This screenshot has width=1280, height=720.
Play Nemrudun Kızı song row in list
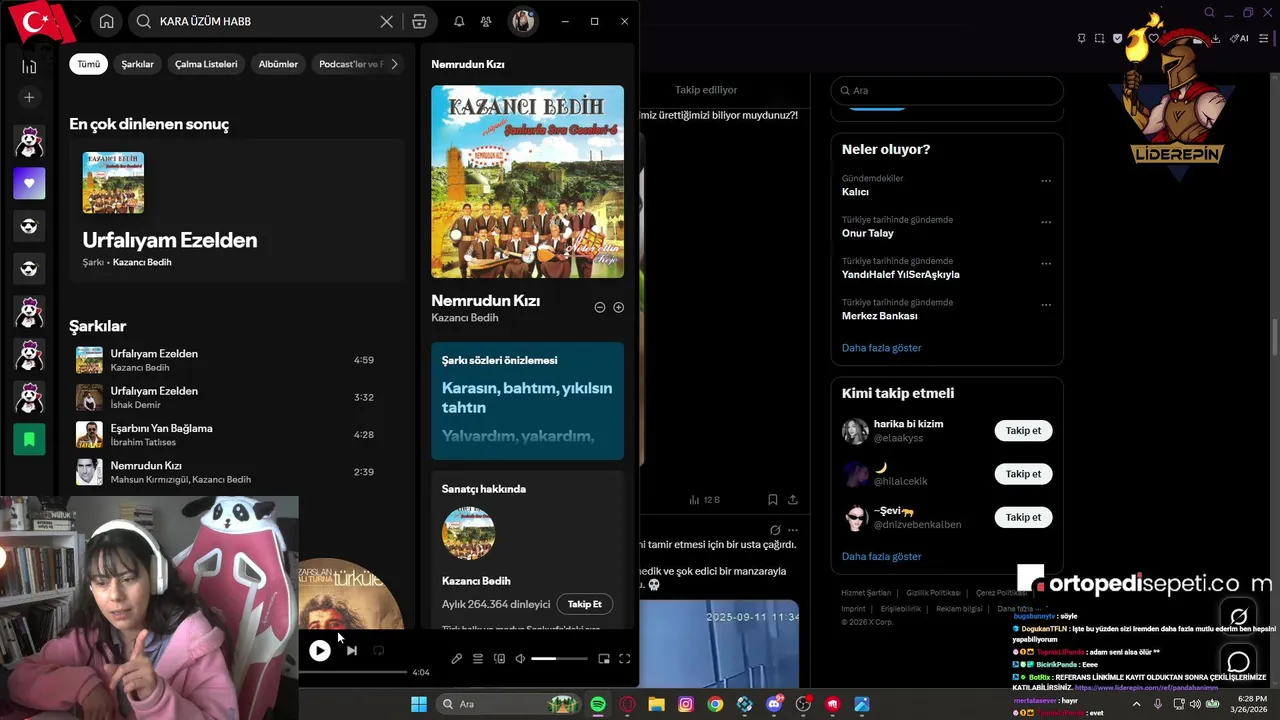click(x=237, y=472)
